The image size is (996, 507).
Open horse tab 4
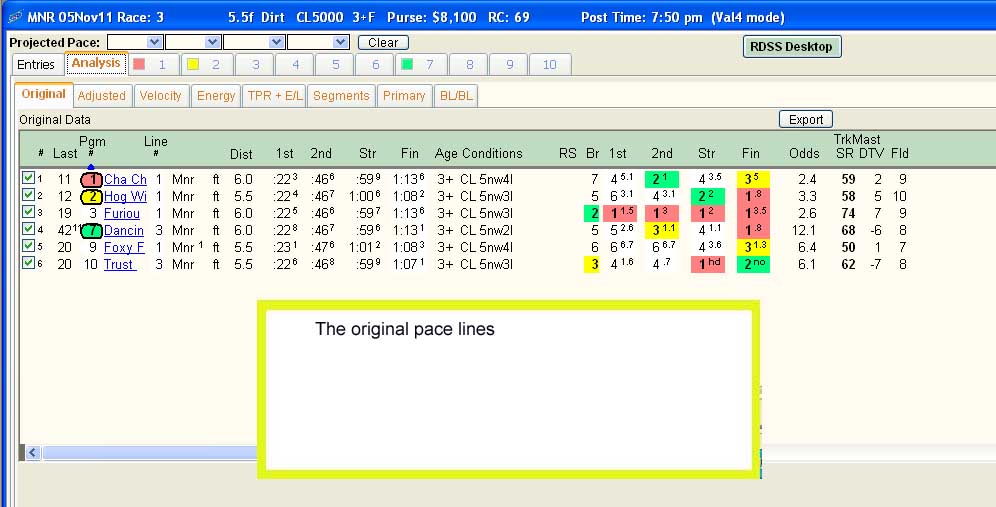[x=295, y=65]
